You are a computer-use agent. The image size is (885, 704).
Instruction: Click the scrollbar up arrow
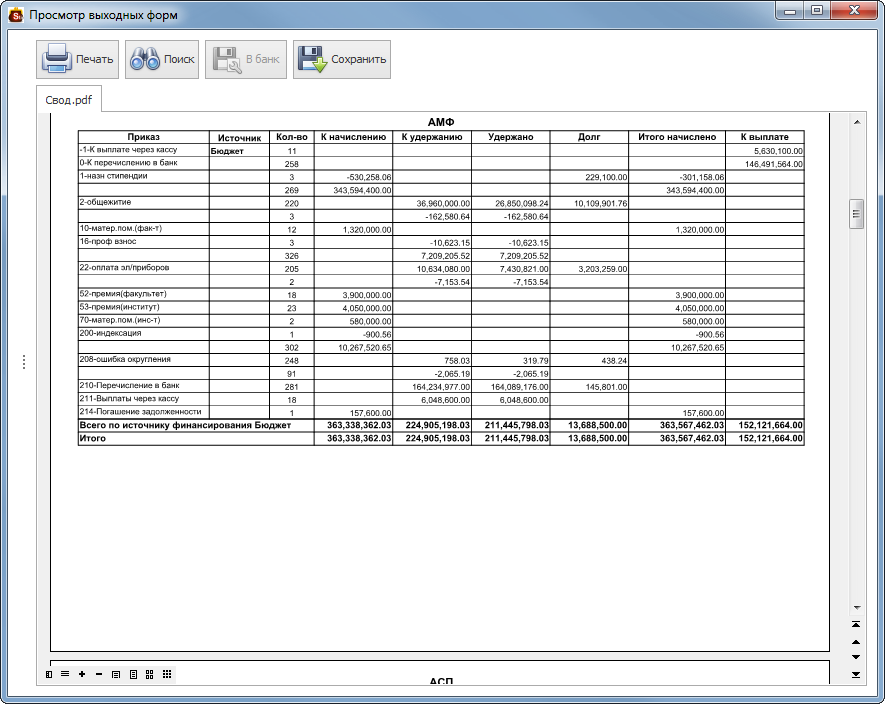coord(857,122)
